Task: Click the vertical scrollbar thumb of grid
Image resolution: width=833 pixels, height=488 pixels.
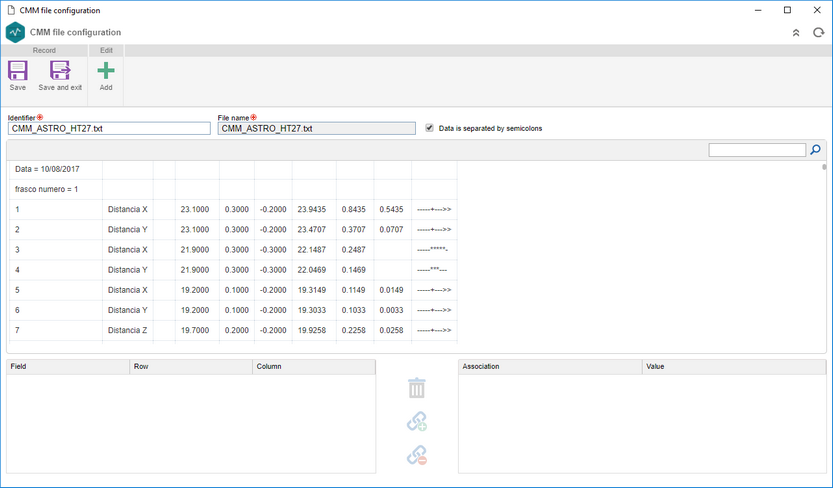Action: coord(824,167)
